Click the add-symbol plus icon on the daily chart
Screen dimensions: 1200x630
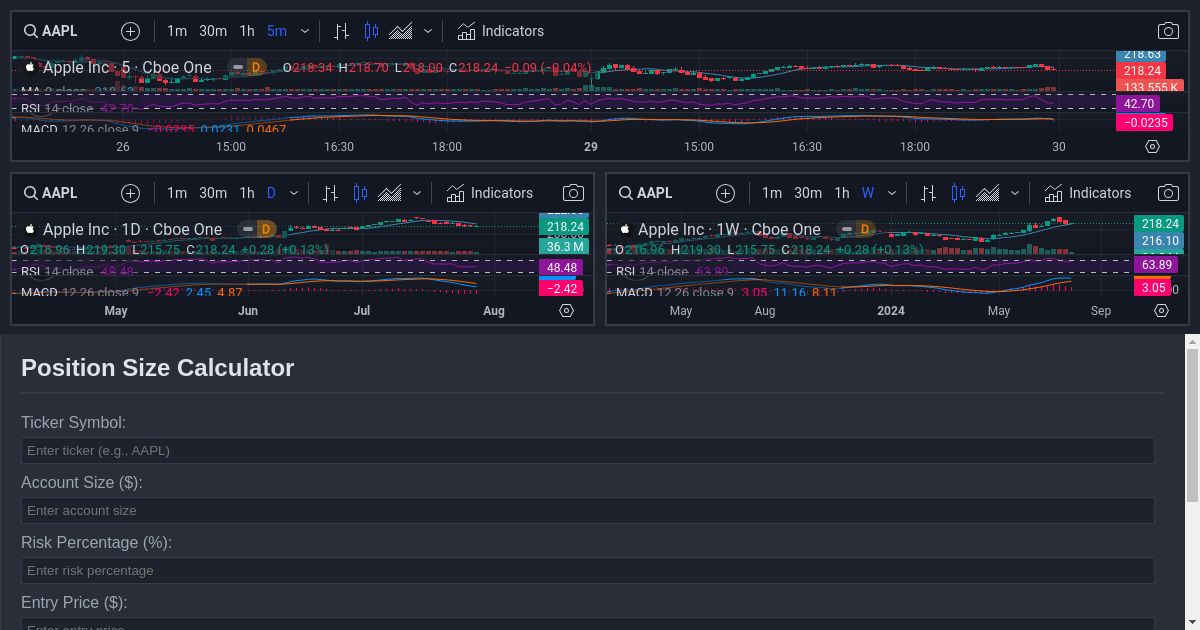(x=130, y=193)
